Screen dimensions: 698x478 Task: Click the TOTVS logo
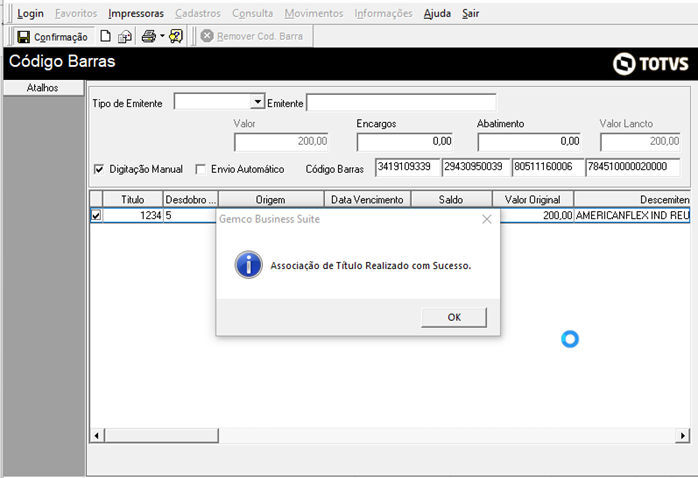point(650,64)
